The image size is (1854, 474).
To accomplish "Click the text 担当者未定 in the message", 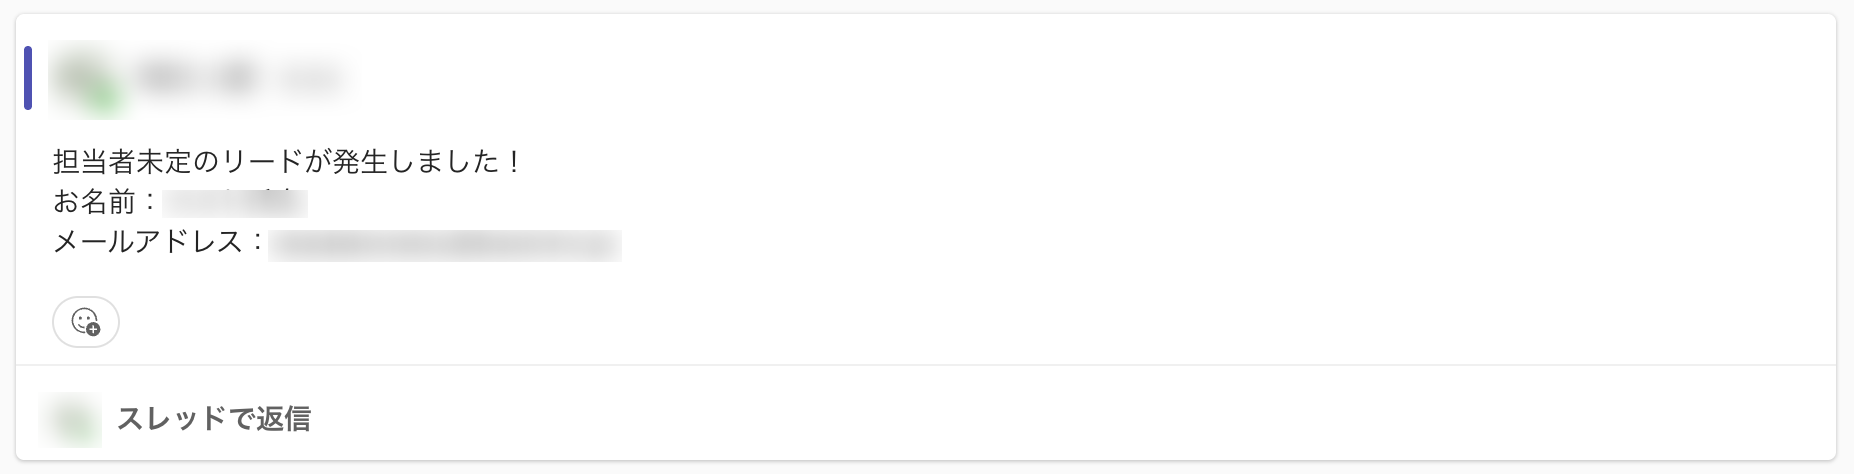I will click(120, 162).
